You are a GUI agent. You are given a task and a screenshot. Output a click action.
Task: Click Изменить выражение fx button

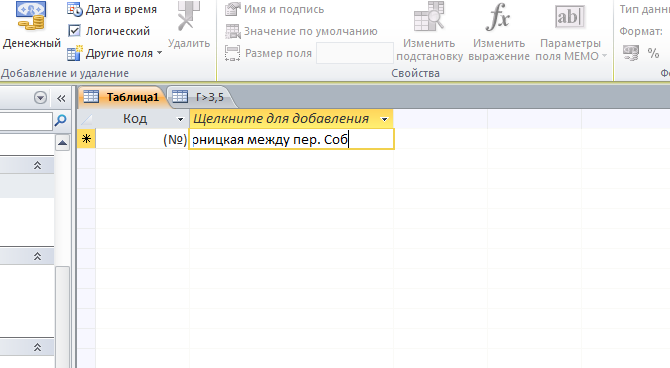click(499, 32)
